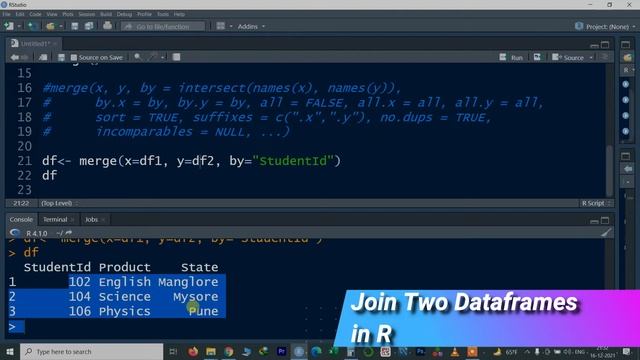The width and height of the screenshot is (640, 360).
Task: Open VLC media player from the taskbar
Action: 455,351
